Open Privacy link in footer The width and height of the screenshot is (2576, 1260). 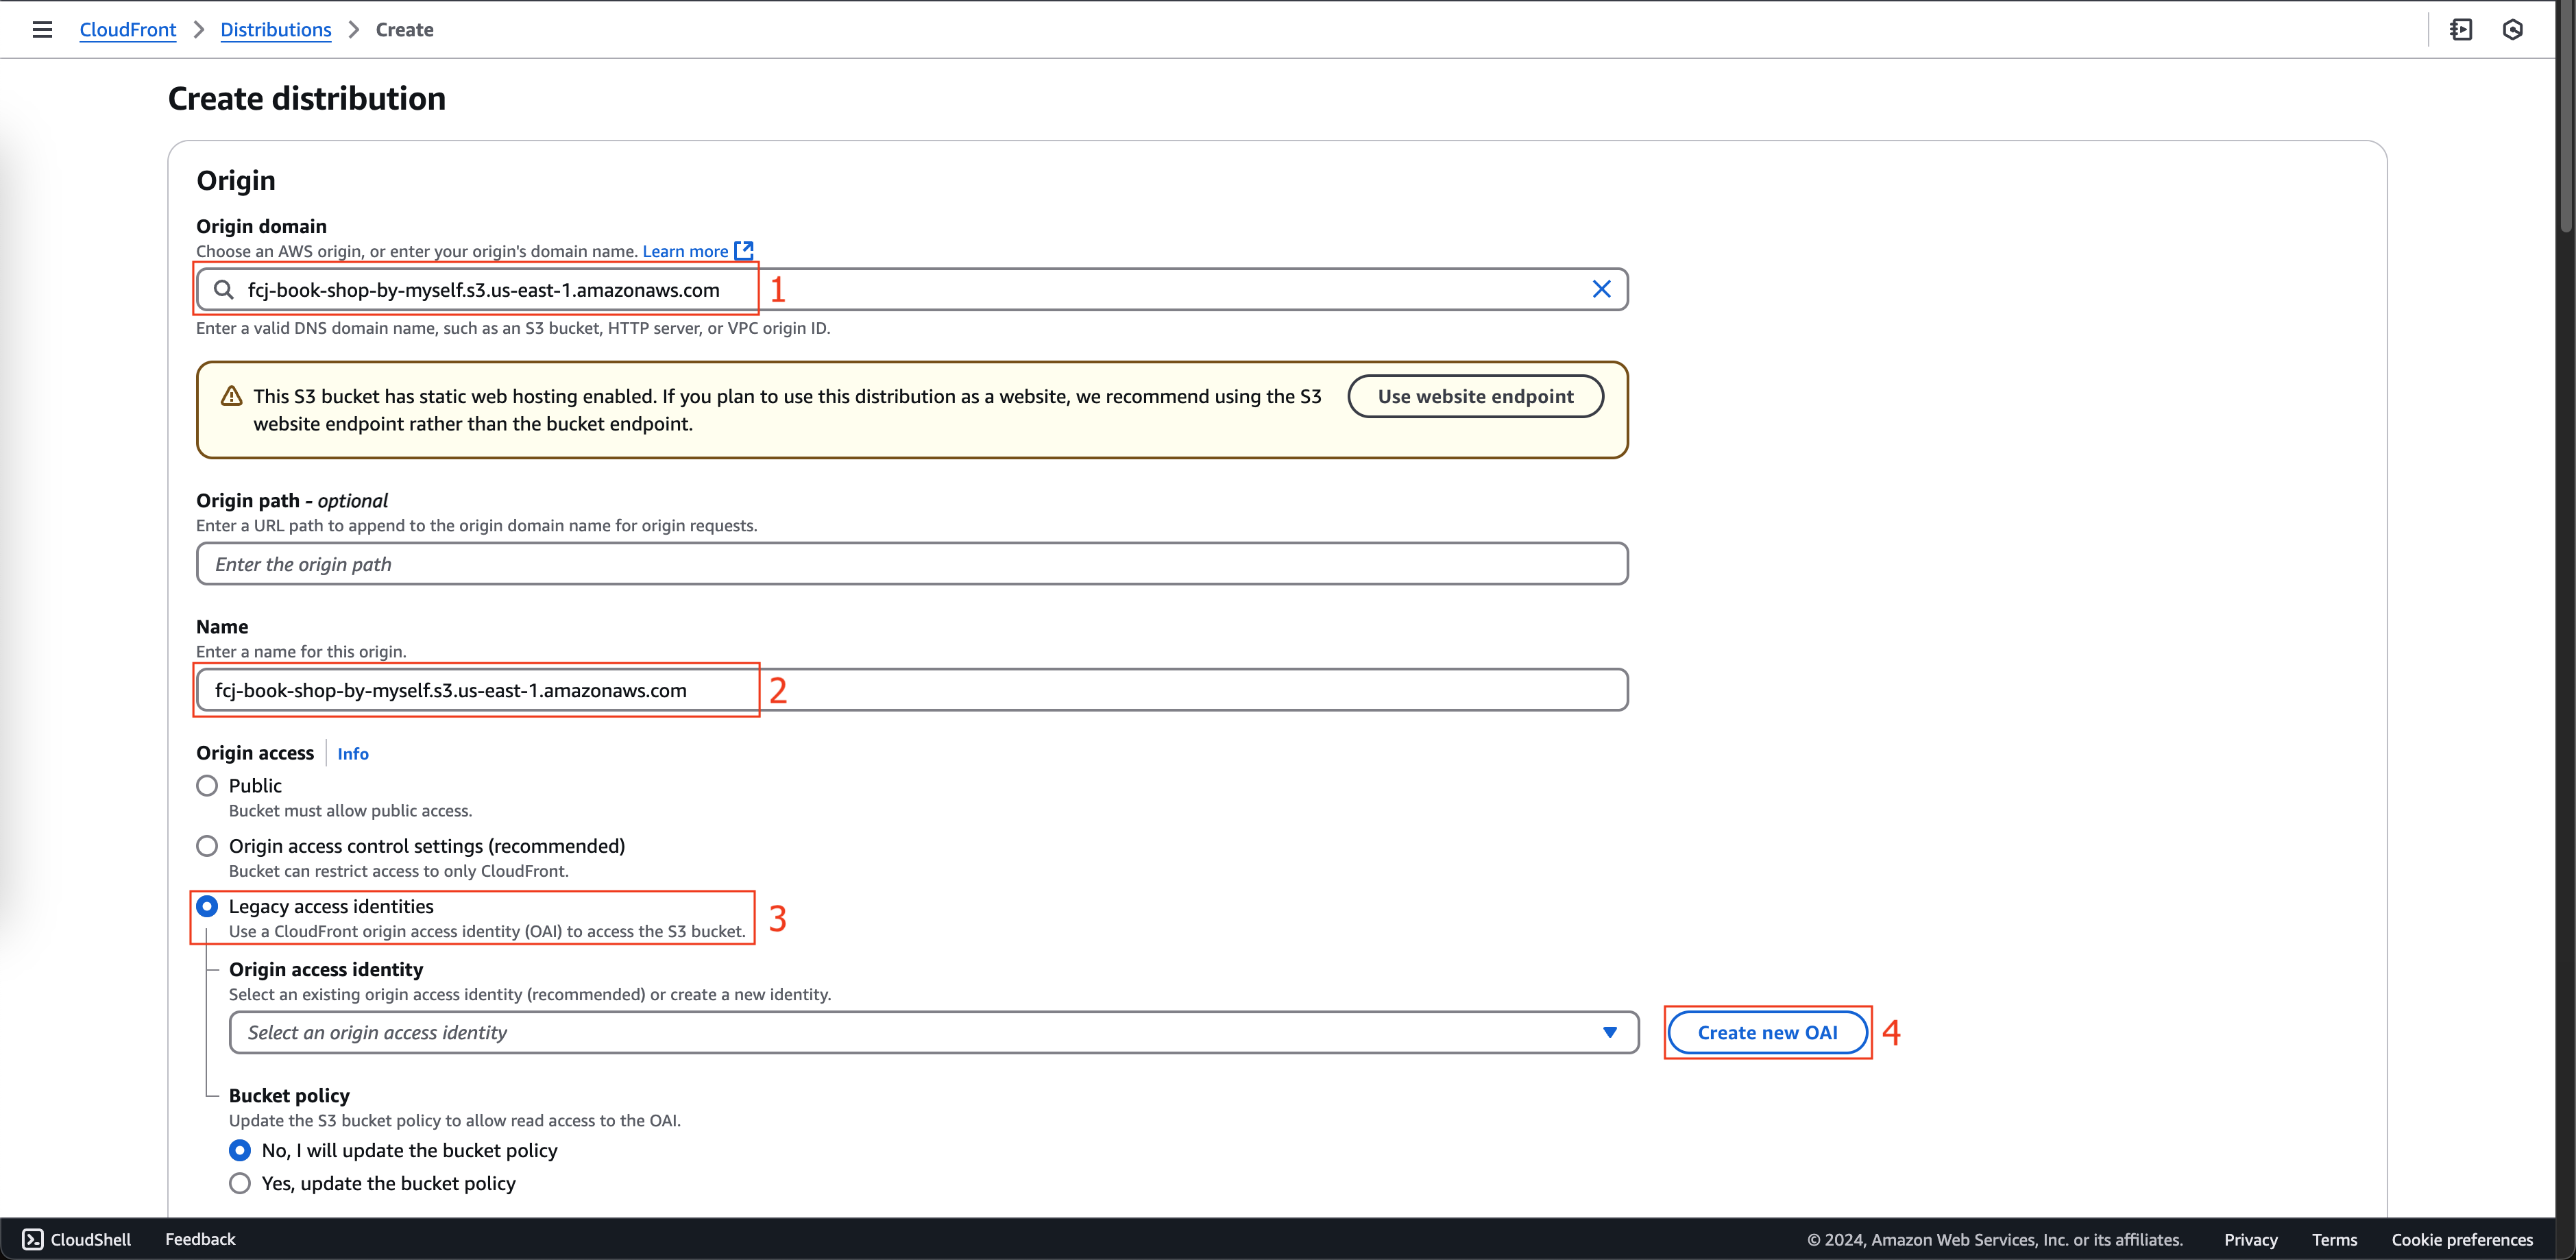(x=2250, y=1240)
